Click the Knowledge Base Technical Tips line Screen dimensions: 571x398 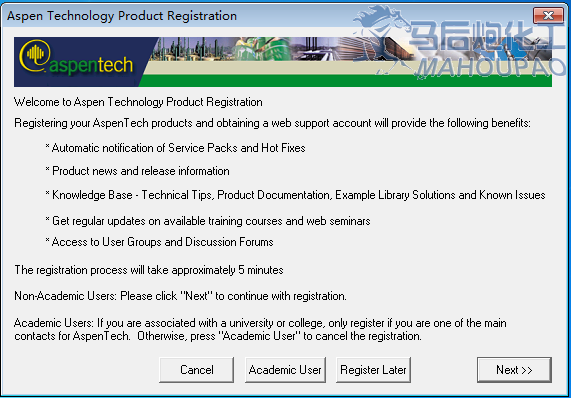point(295,195)
